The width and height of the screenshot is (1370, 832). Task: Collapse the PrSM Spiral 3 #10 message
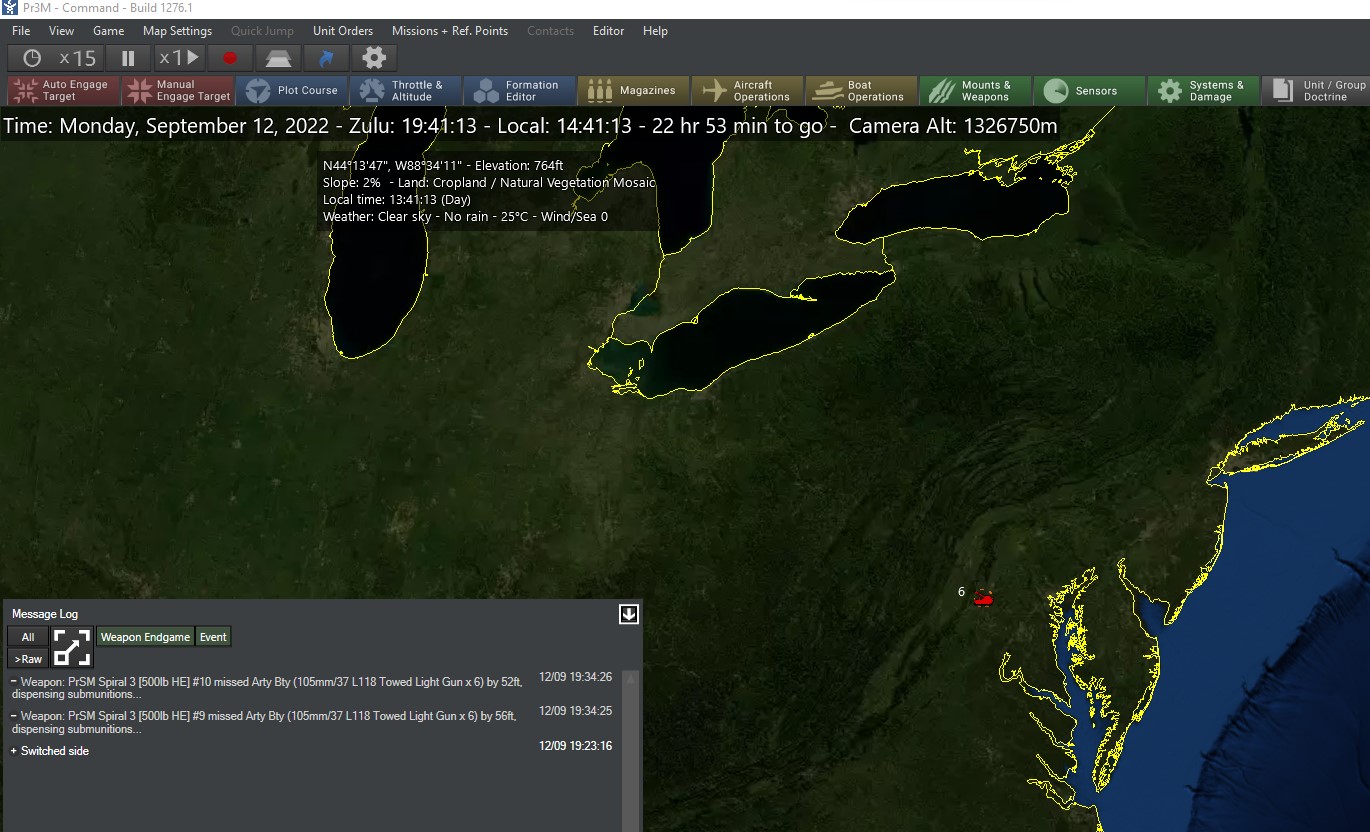[12, 681]
